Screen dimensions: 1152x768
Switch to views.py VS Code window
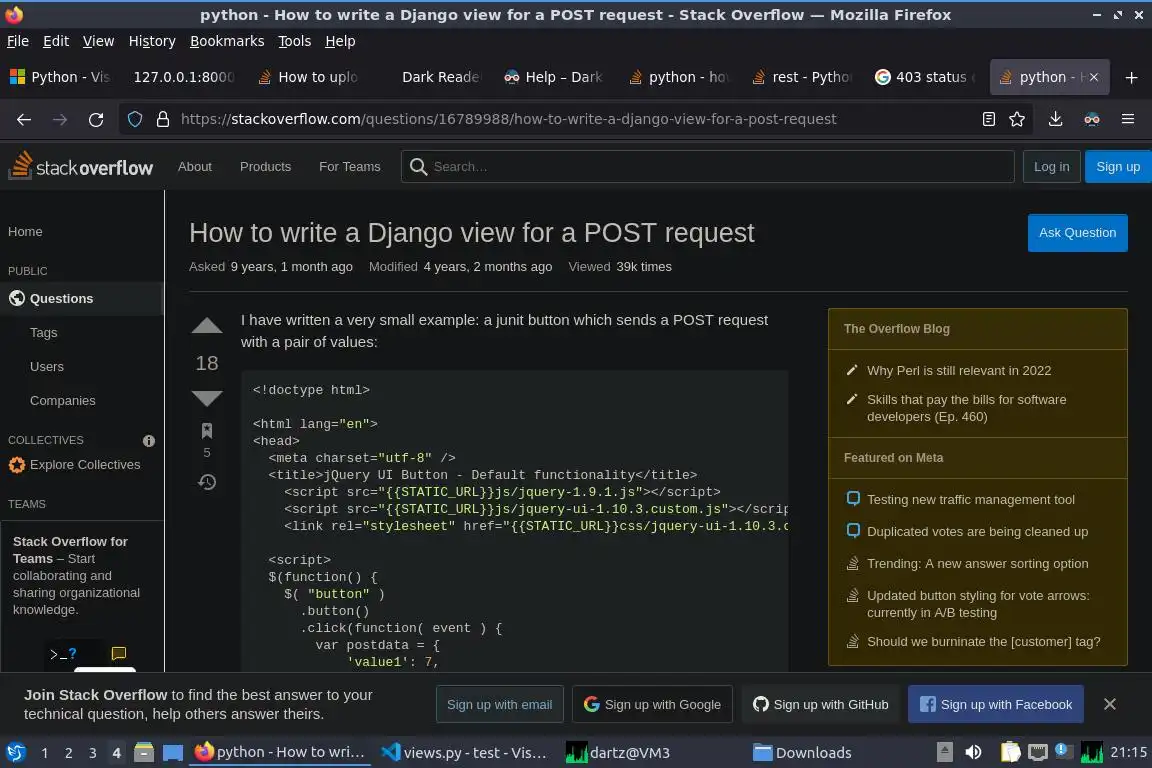[464, 753]
